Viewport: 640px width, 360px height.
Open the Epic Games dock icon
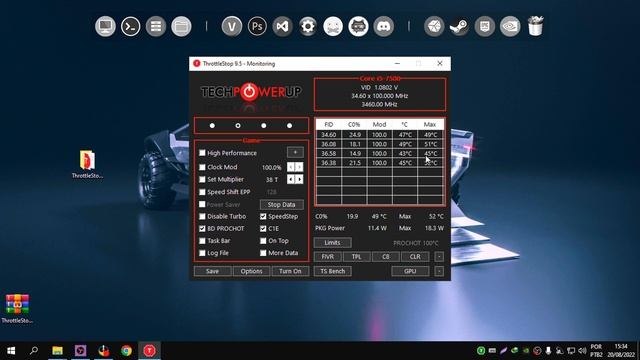point(484,27)
